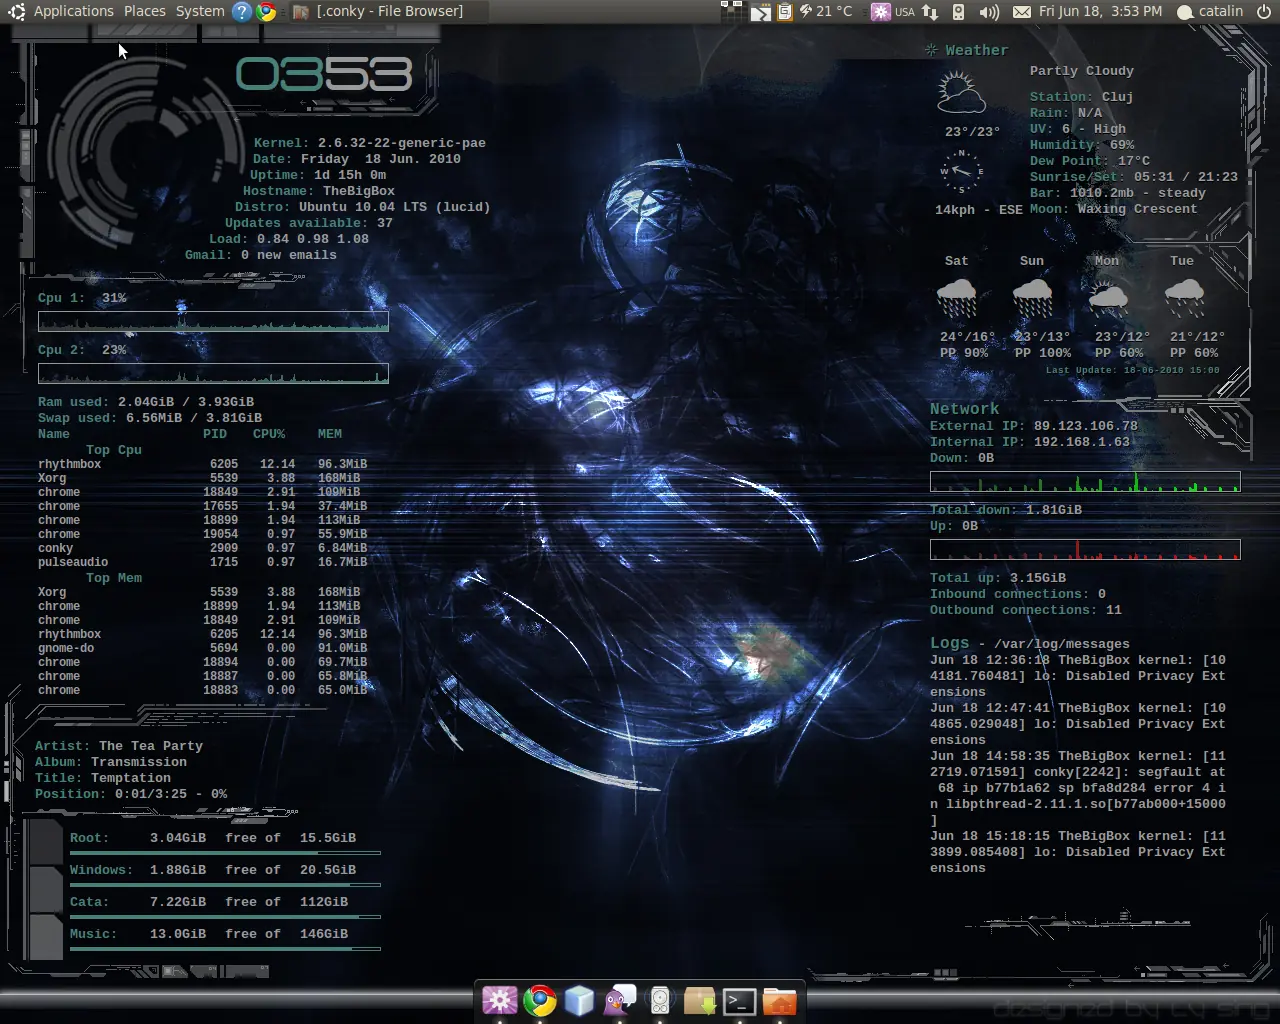This screenshot has width=1280, height=1024.
Task: Click the Ubuntu logo in the top panel
Action: click(x=16, y=12)
